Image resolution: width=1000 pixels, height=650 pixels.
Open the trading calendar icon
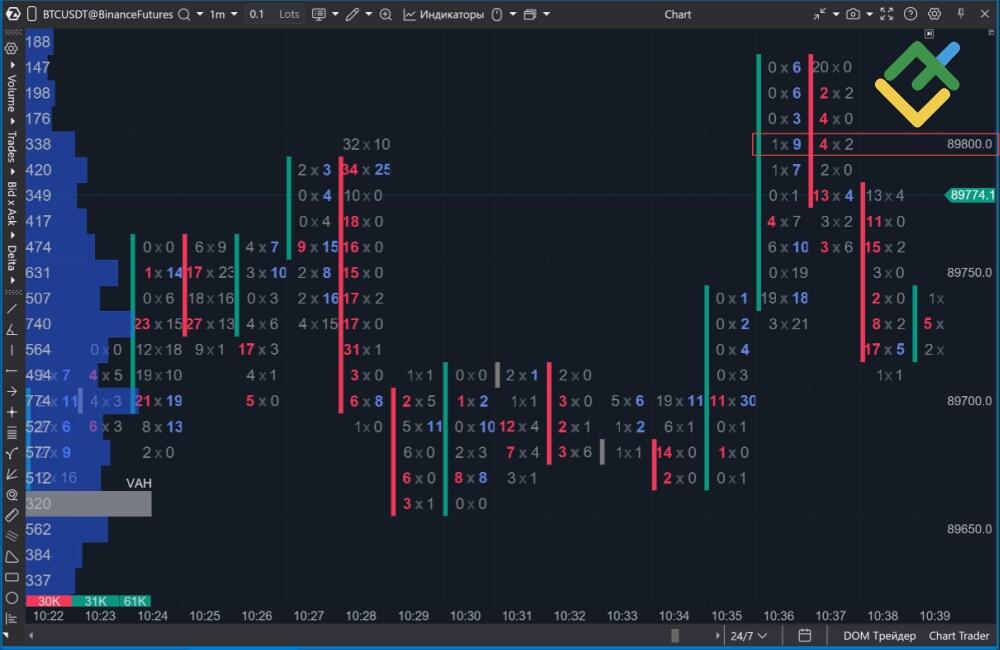click(806, 635)
